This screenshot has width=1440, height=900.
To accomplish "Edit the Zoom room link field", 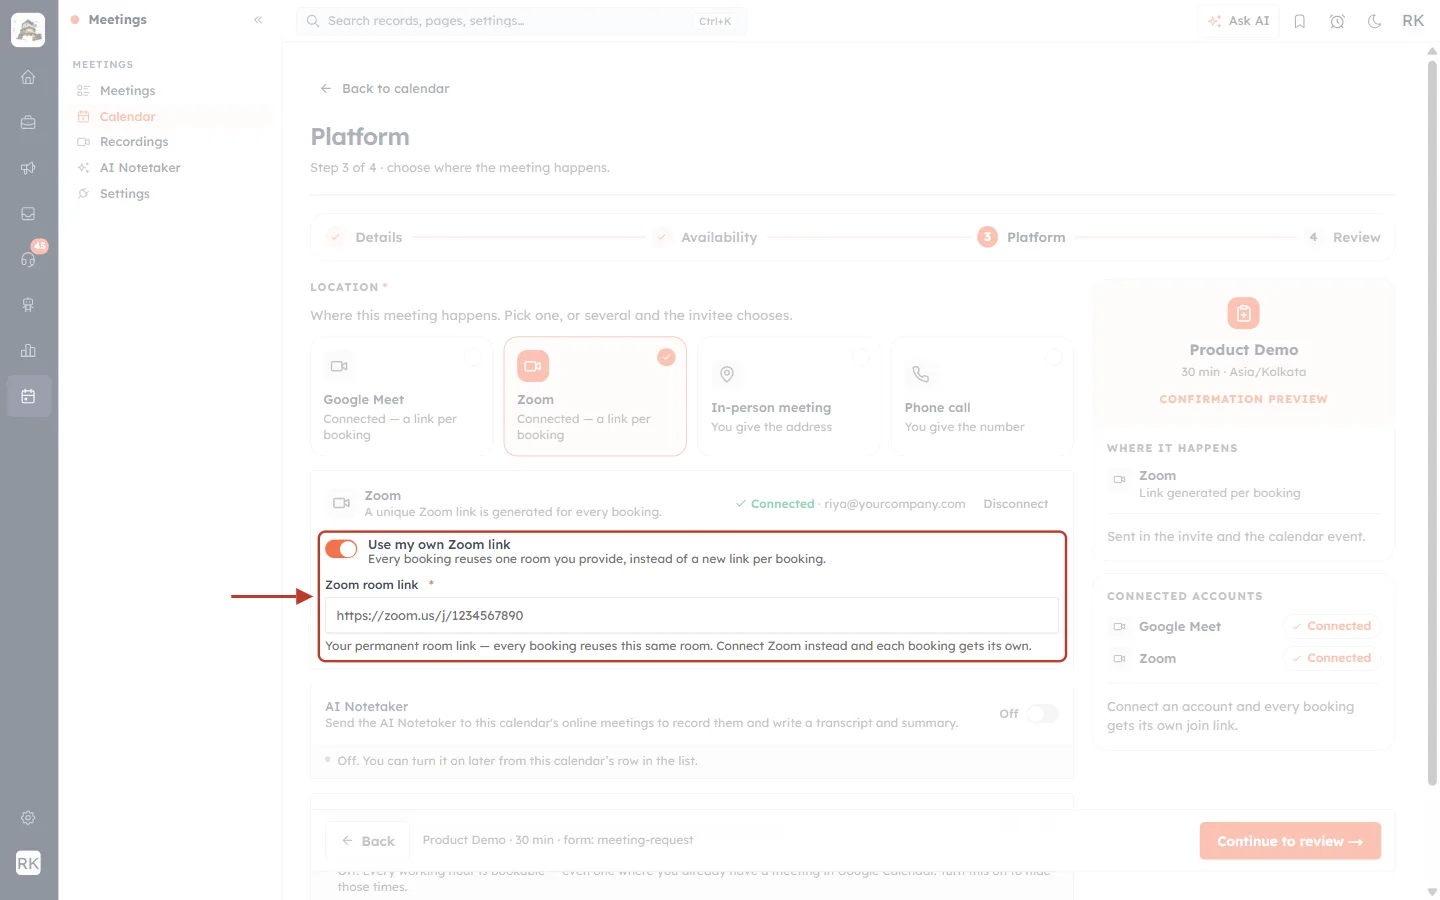I will 692,616.
